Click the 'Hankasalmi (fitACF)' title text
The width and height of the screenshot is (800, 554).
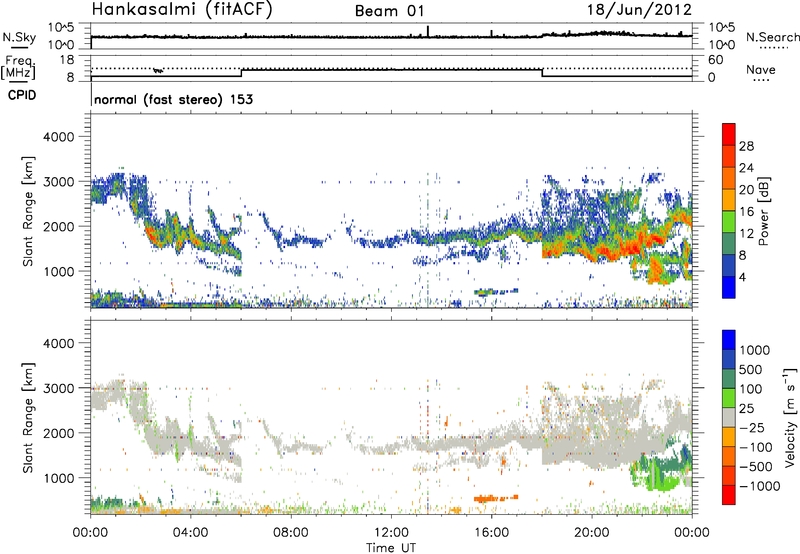182,10
